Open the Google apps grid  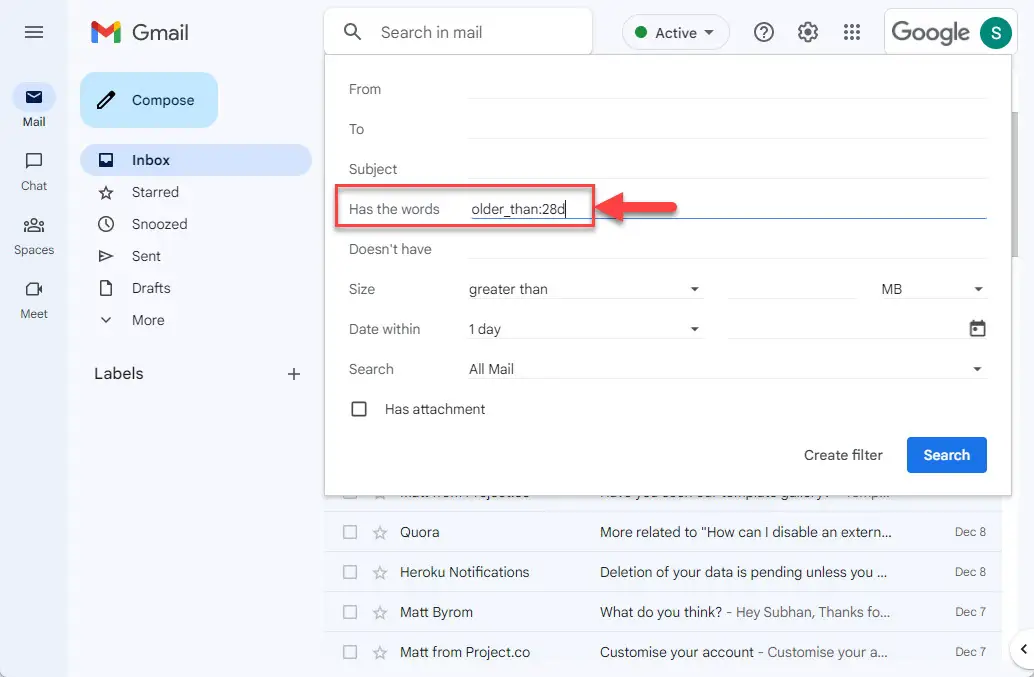[852, 32]
